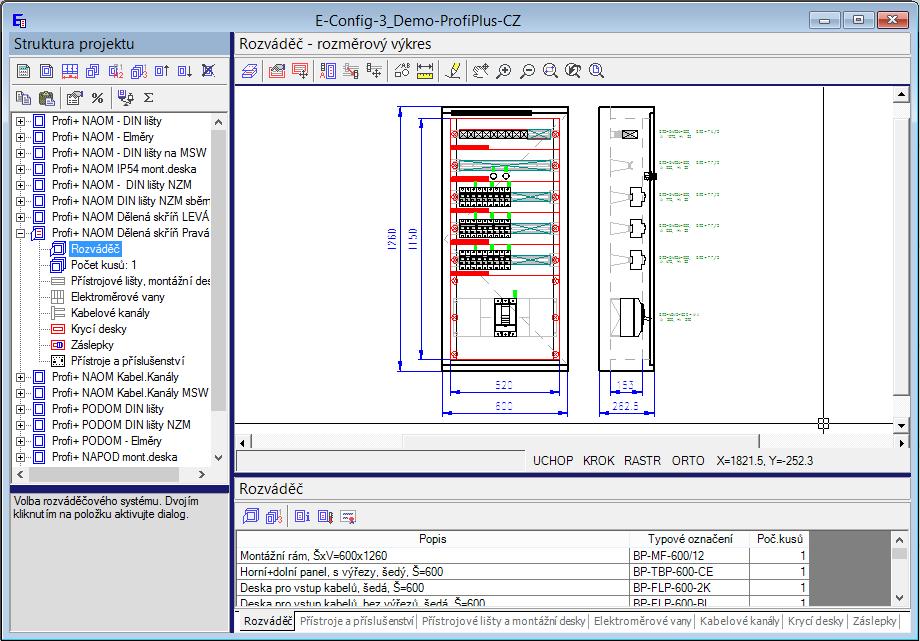Select Počet kusů: 1 tree item
The image size is (920, 641).
pos(103,265)
